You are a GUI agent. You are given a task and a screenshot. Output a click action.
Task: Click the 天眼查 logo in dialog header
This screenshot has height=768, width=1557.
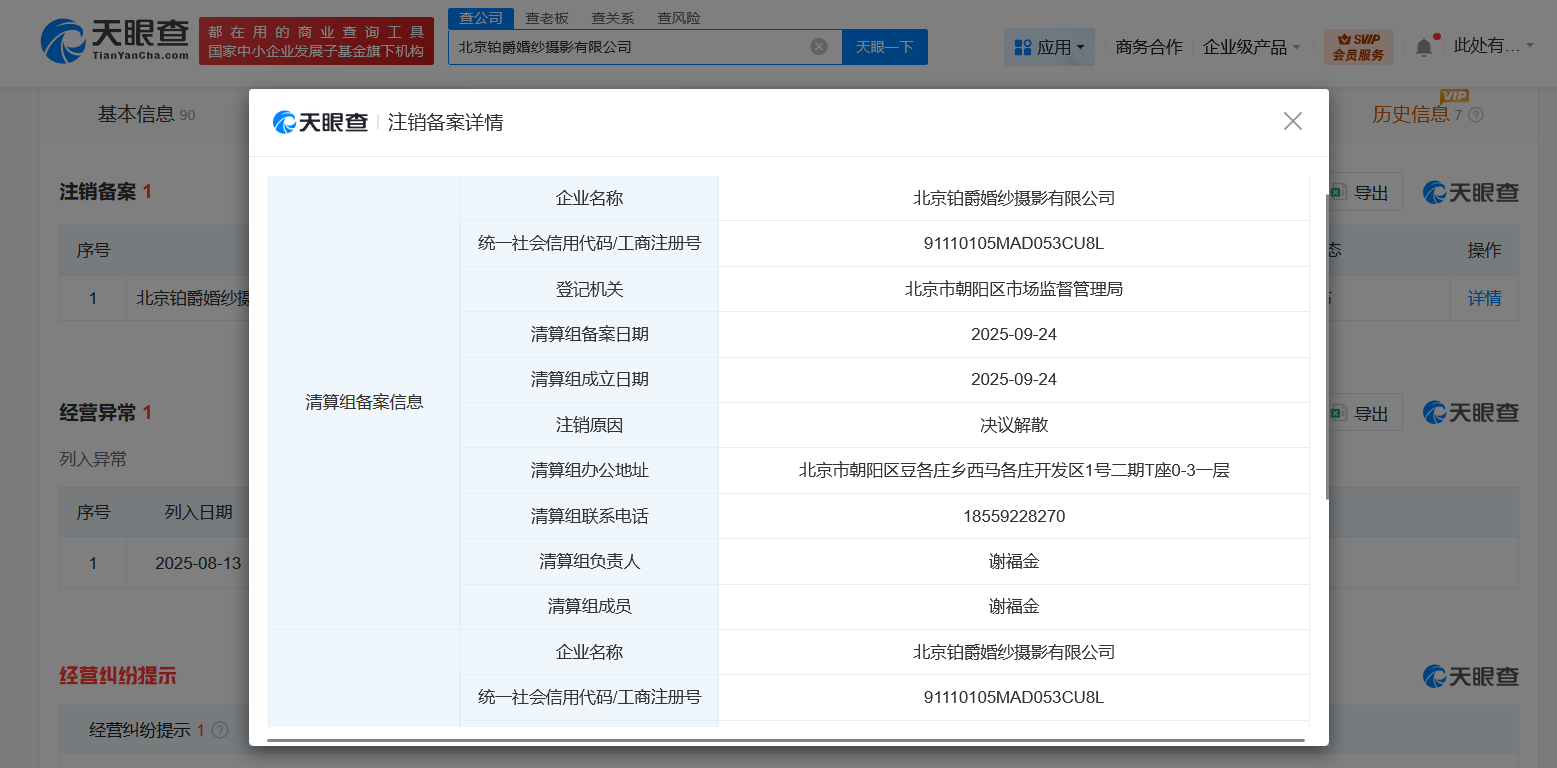(x=320, y=122)
